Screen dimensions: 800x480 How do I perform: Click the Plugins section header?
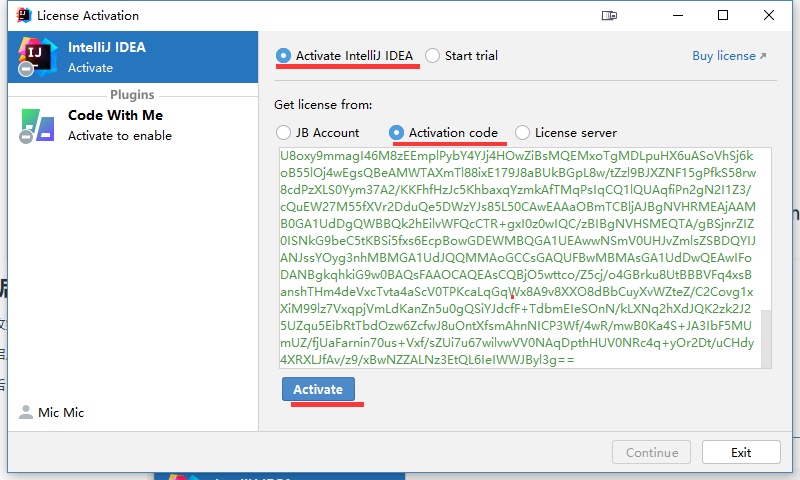coord(132,94)
